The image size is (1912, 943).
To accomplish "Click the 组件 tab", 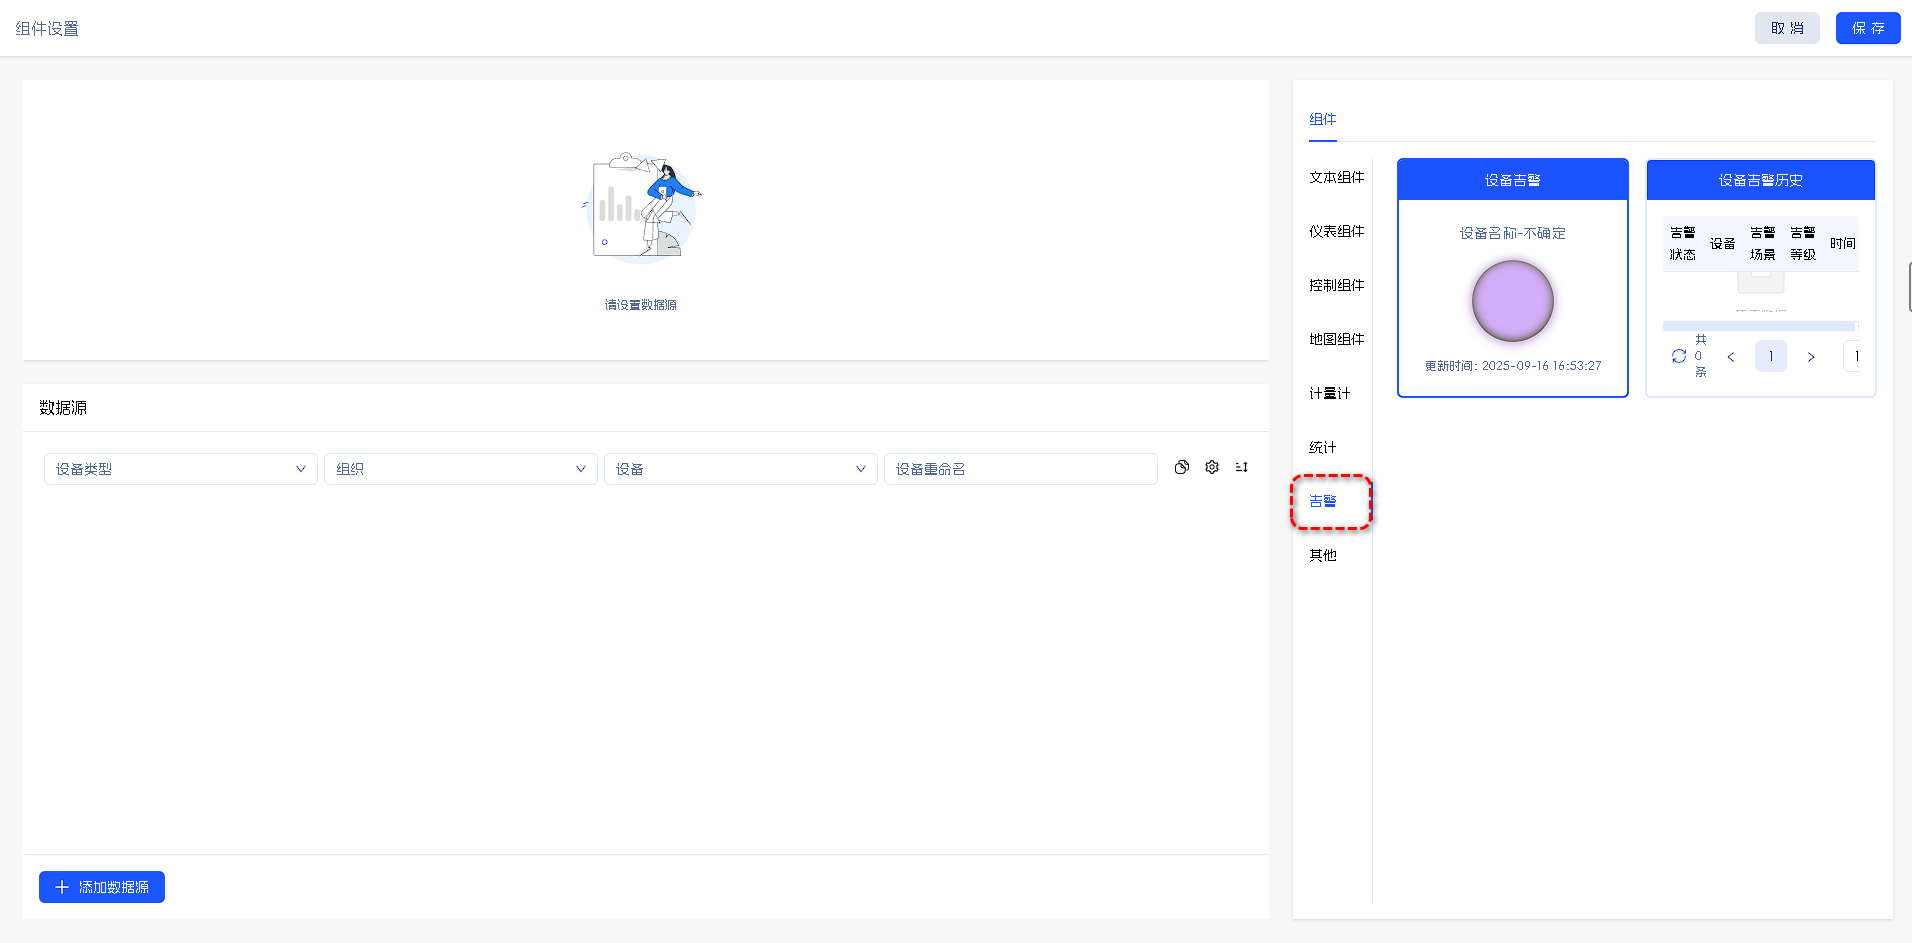I will (x=1322, y=119).
